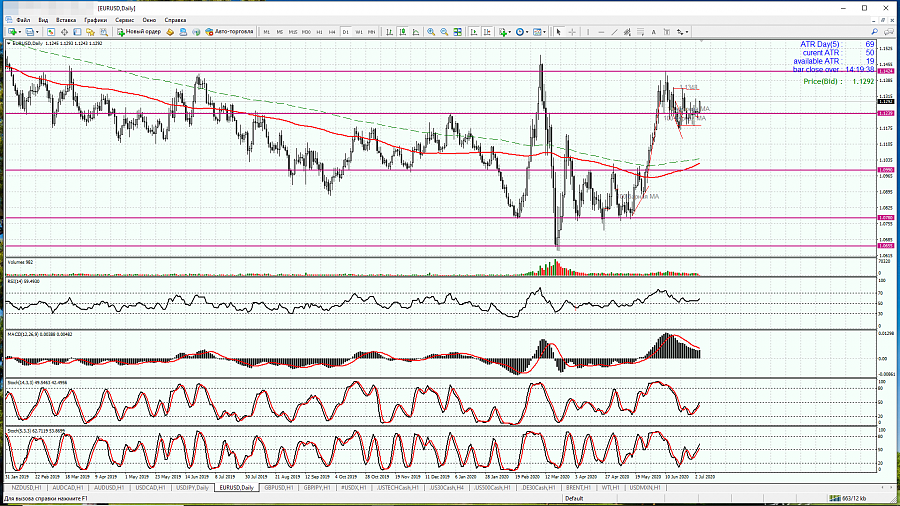
Task: Select the Equidistant Channel tool
Action: 627,32
